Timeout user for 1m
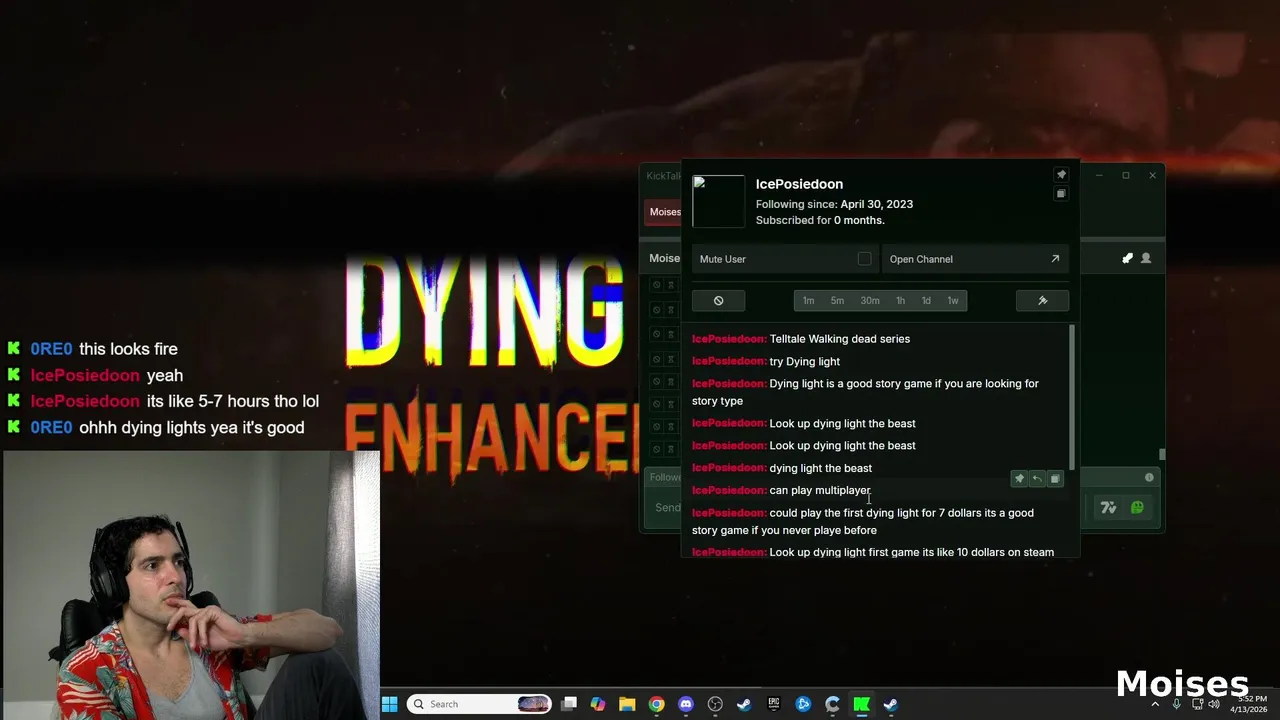 pos(808,300)
